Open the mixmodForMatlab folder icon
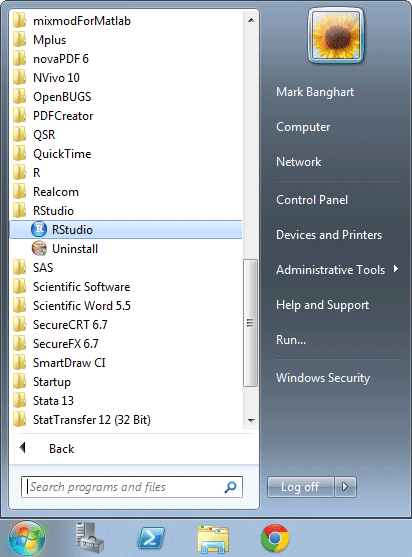This screenshot has width=412, height=557. (x=20, y=21)
